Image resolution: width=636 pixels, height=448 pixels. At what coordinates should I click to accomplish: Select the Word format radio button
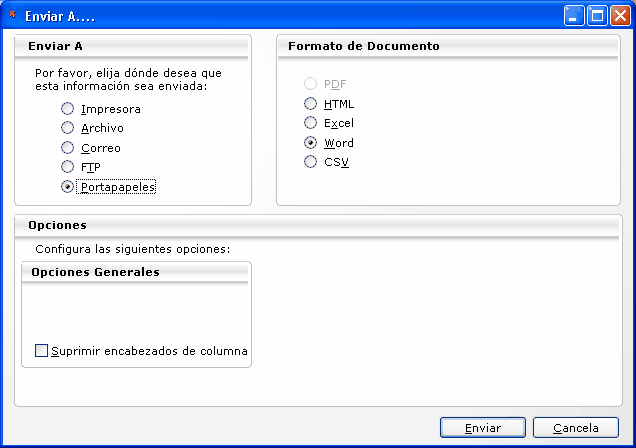pyautogui.click(x=311, y=143)
